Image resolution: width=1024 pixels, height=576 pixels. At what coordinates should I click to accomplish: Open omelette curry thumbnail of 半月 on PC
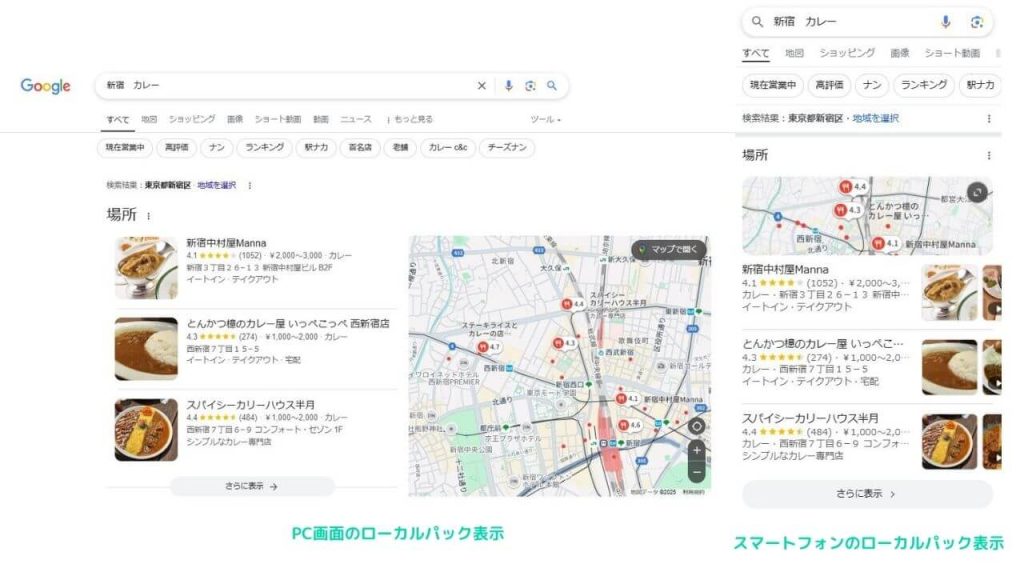pyautogui.click(x=146, y=430)
